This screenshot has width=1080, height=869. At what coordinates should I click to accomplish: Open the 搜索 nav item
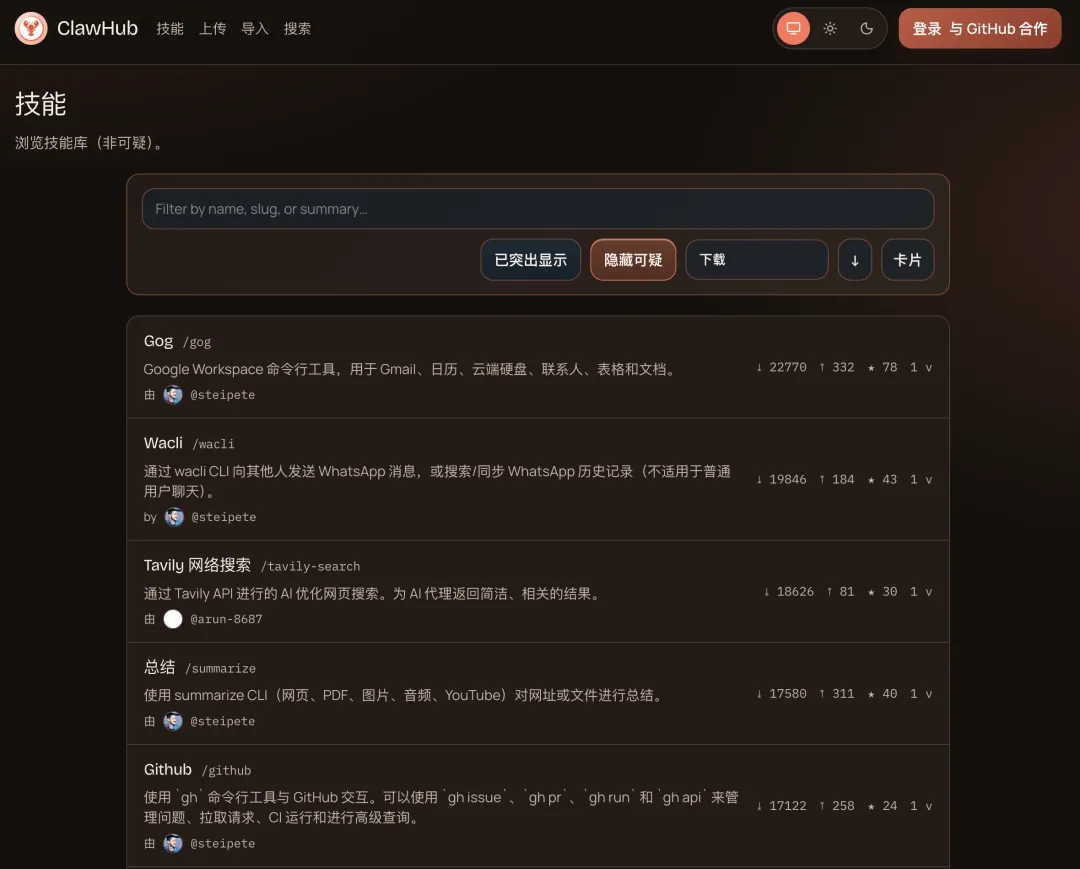coord(298,28)
